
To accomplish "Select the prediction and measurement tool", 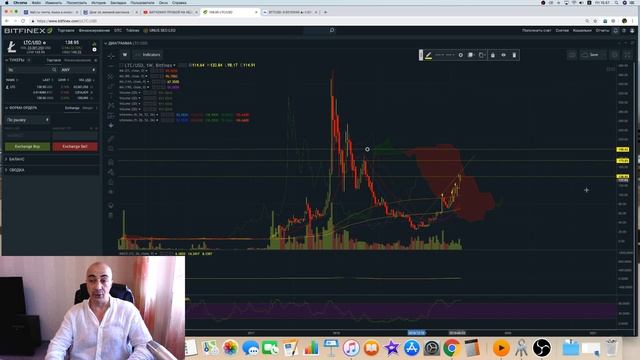I will (111, 116).
